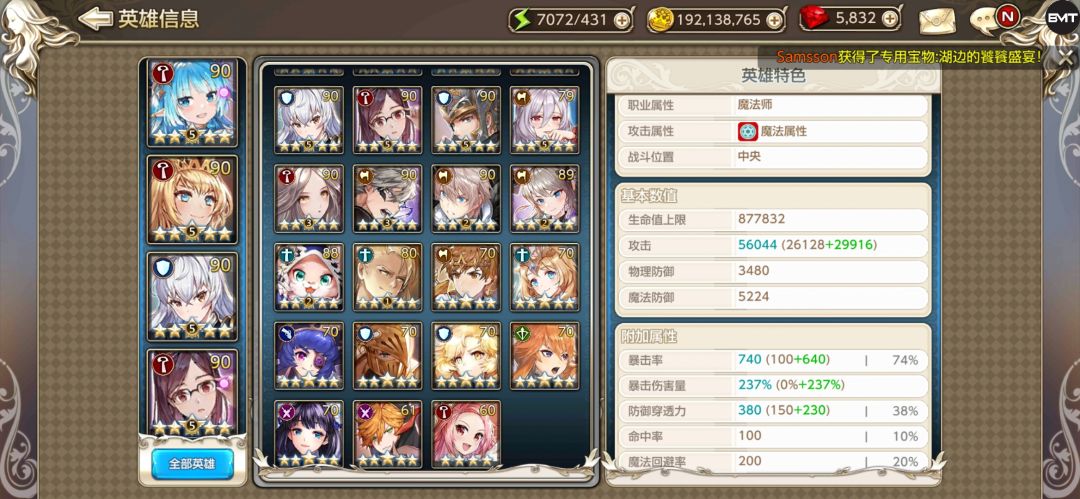Select the level 60 pink-haired mage hero
The image size is (1080, 499).
pyautogui.click(x=466, y=434)
